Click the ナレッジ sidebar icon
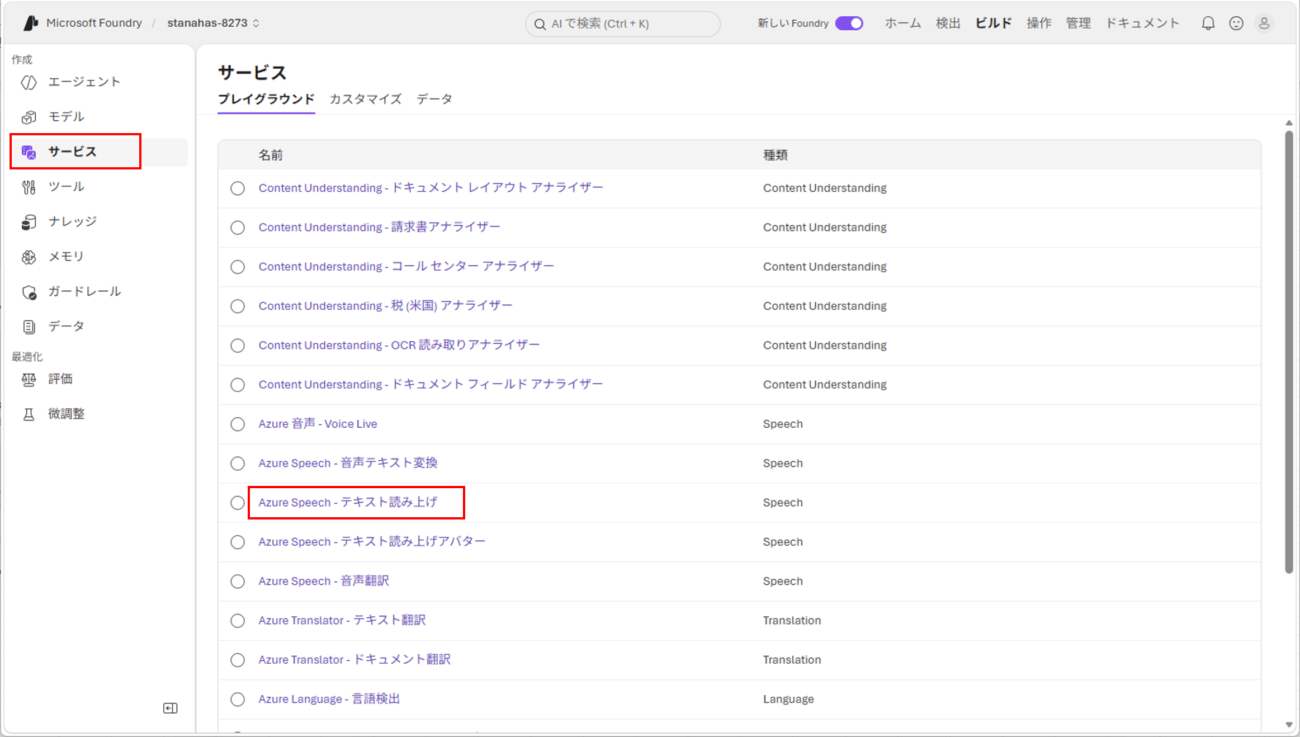The image size is (1300, 737). pos(29,222)
